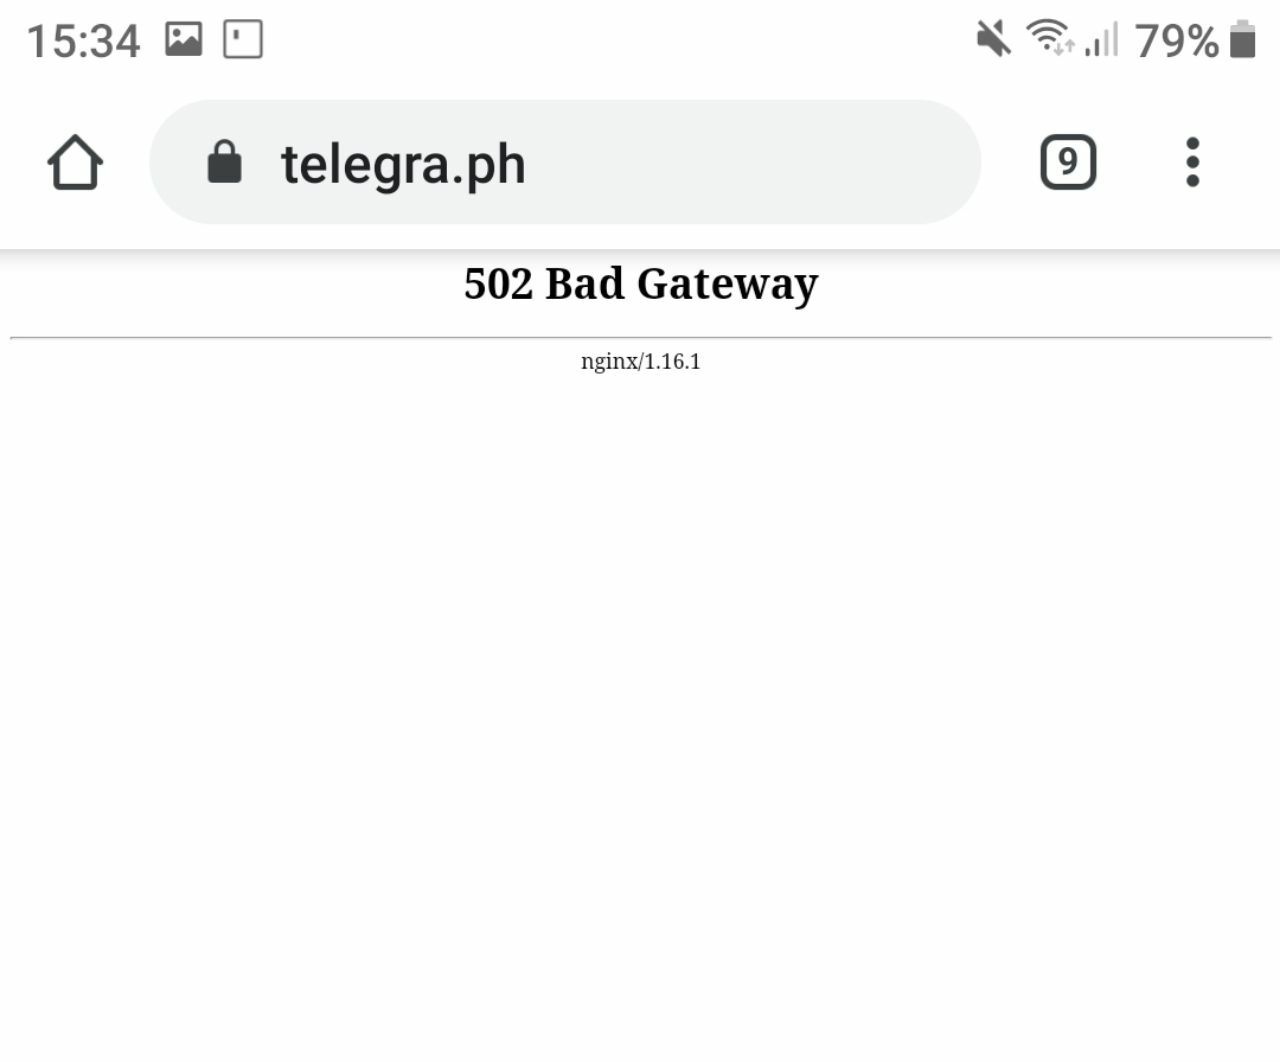Tap the muted sound status icon

point(993,40)
